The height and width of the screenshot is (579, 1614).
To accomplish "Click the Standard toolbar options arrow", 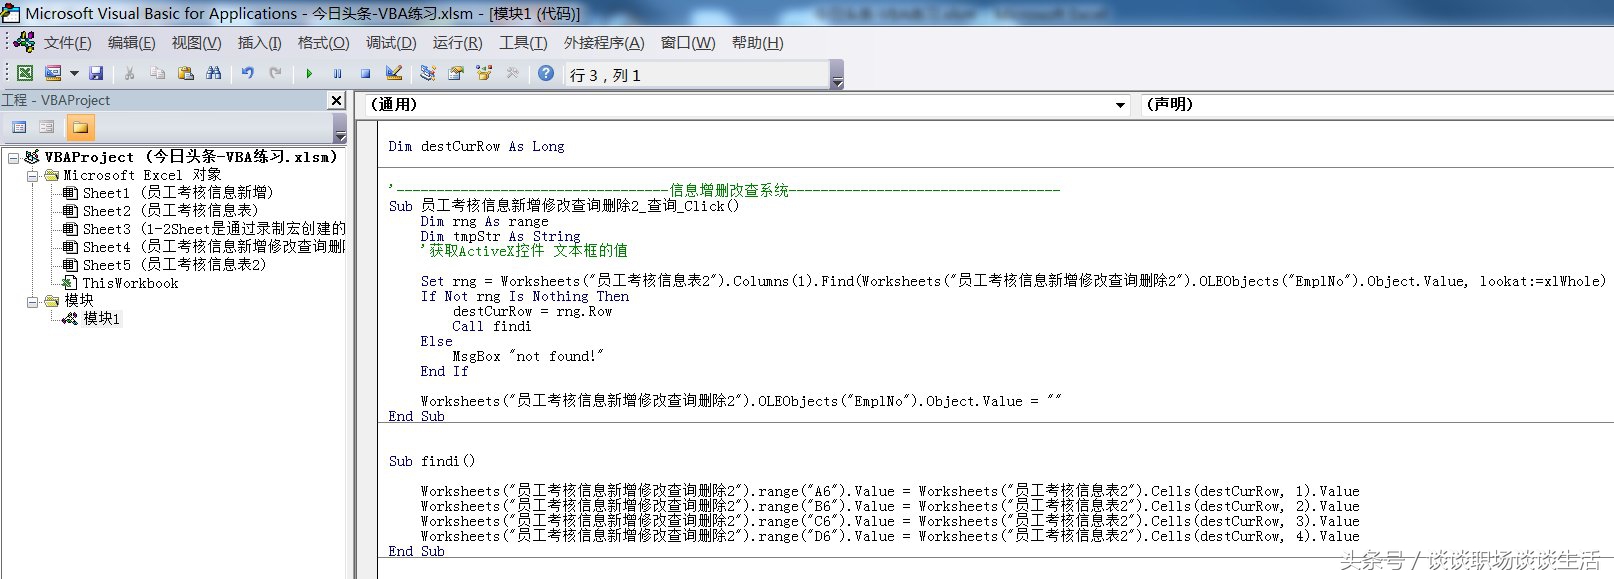I will [837, 75].
